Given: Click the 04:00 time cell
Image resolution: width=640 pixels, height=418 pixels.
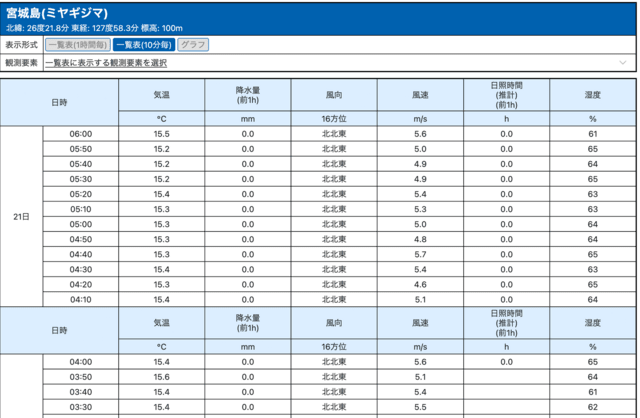Looking at the screenshot, I should click(x=81, y=362).
